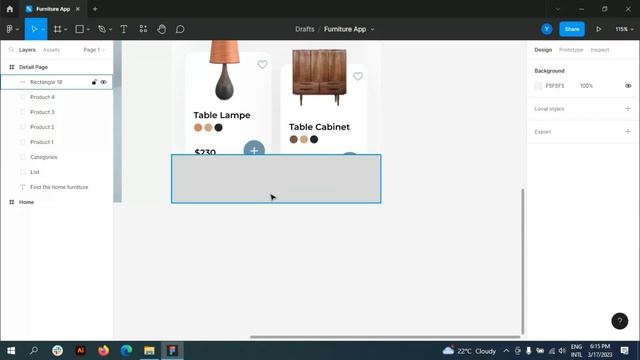640x360 pixels.
Task: Open shape tools dropdown arrow
Action: click(88, 29)
